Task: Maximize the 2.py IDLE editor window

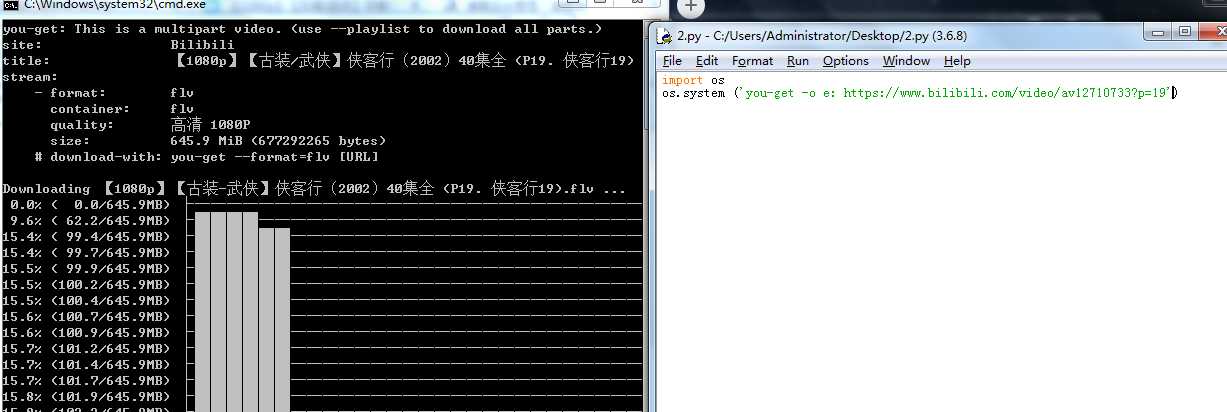Action: tap(1185, 32)
